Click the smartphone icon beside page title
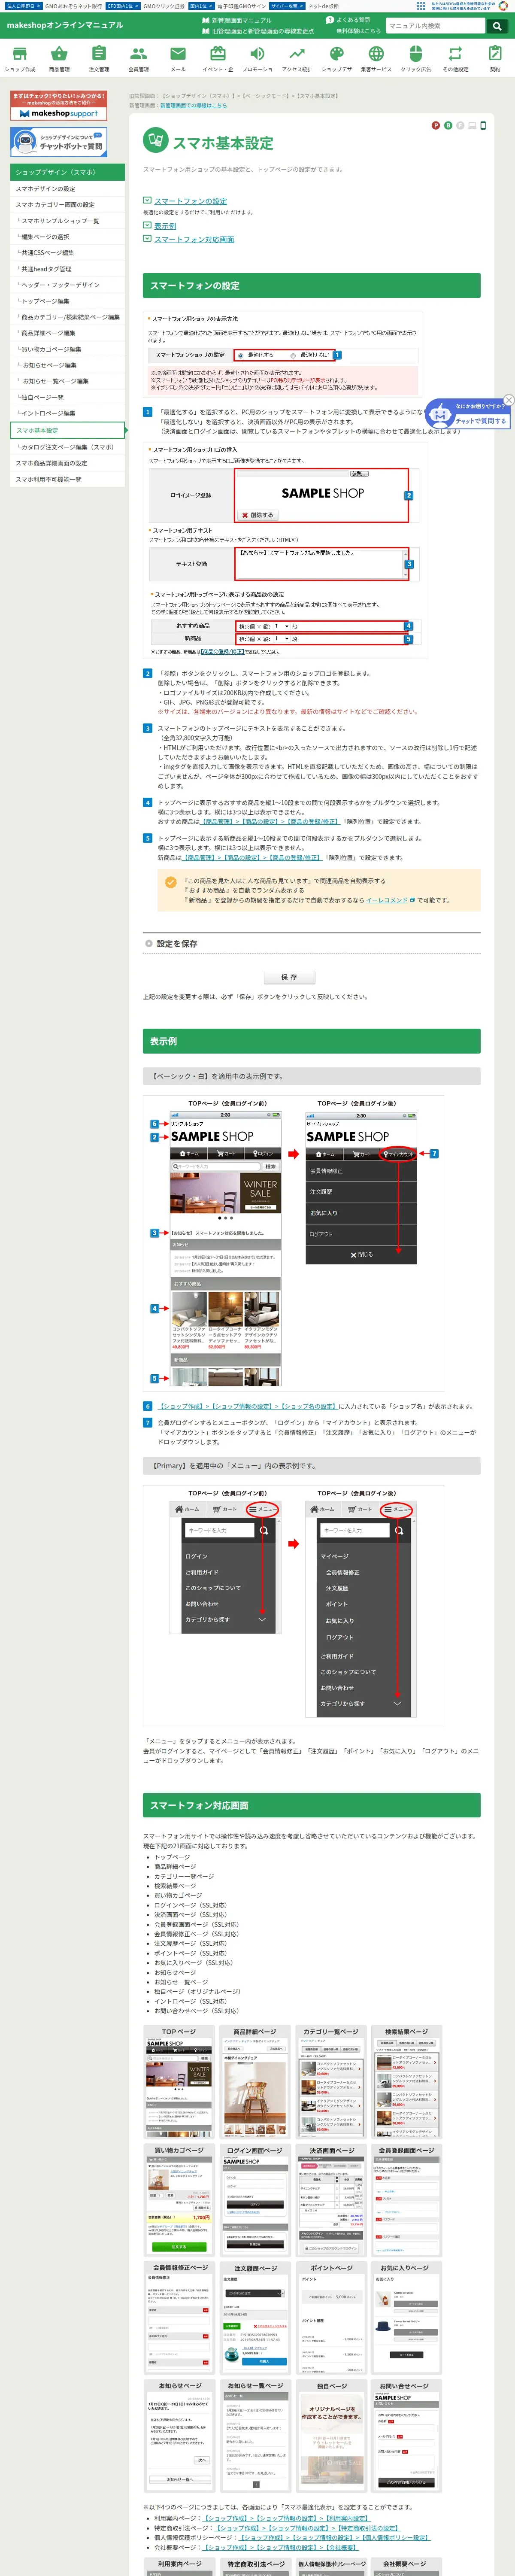 (x=483, y=126)
